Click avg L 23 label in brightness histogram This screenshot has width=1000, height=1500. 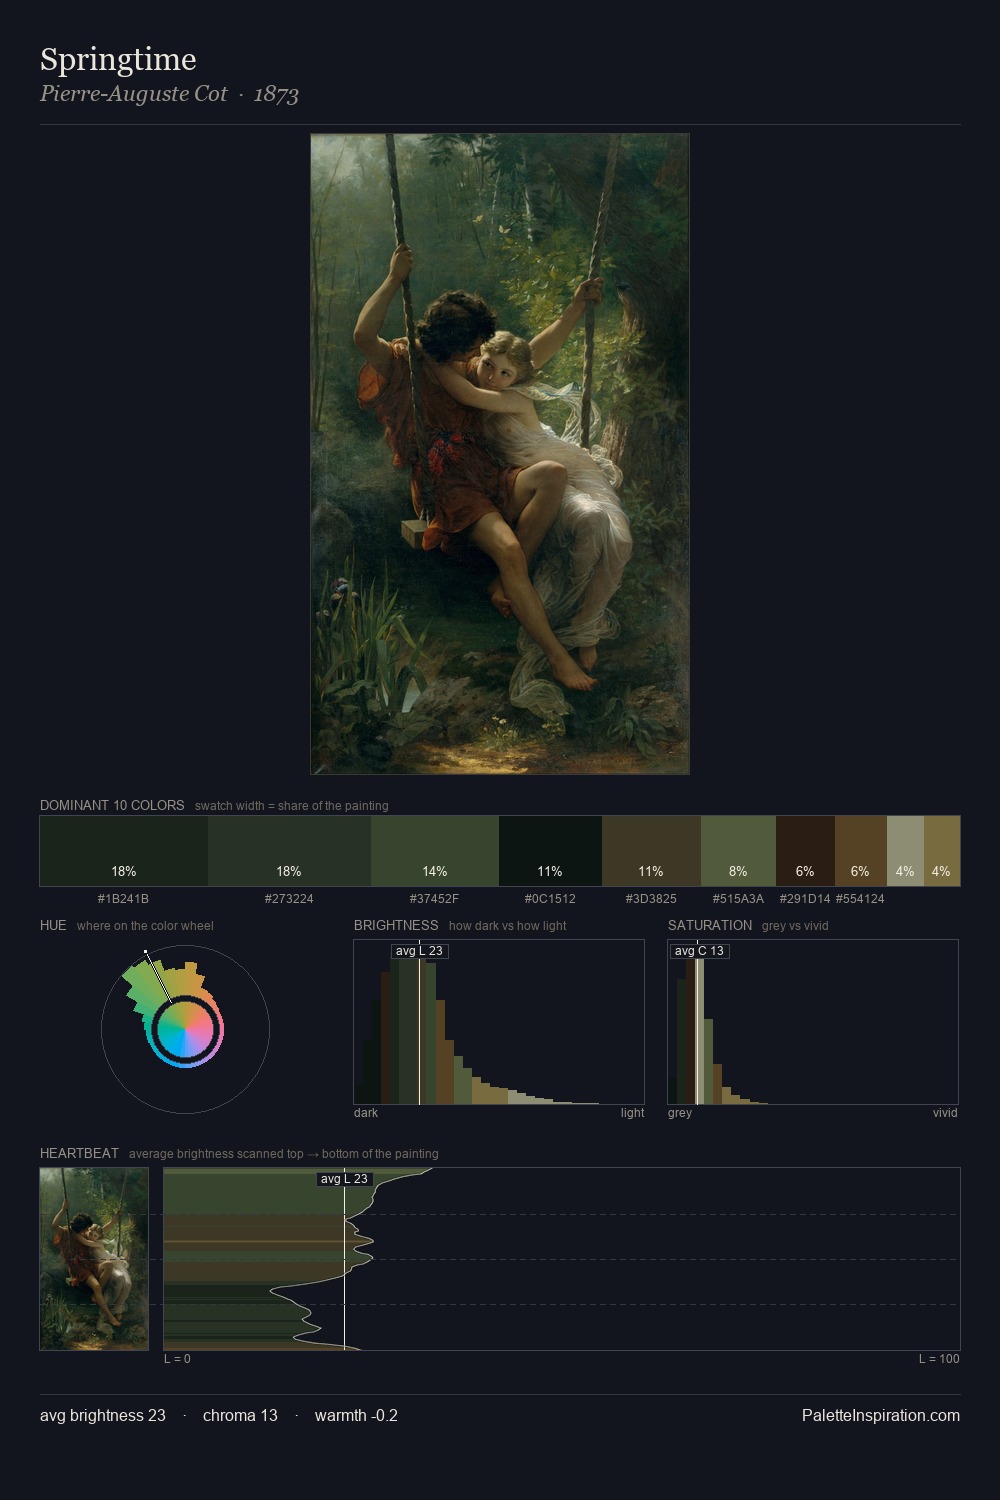tap(419, 951)
